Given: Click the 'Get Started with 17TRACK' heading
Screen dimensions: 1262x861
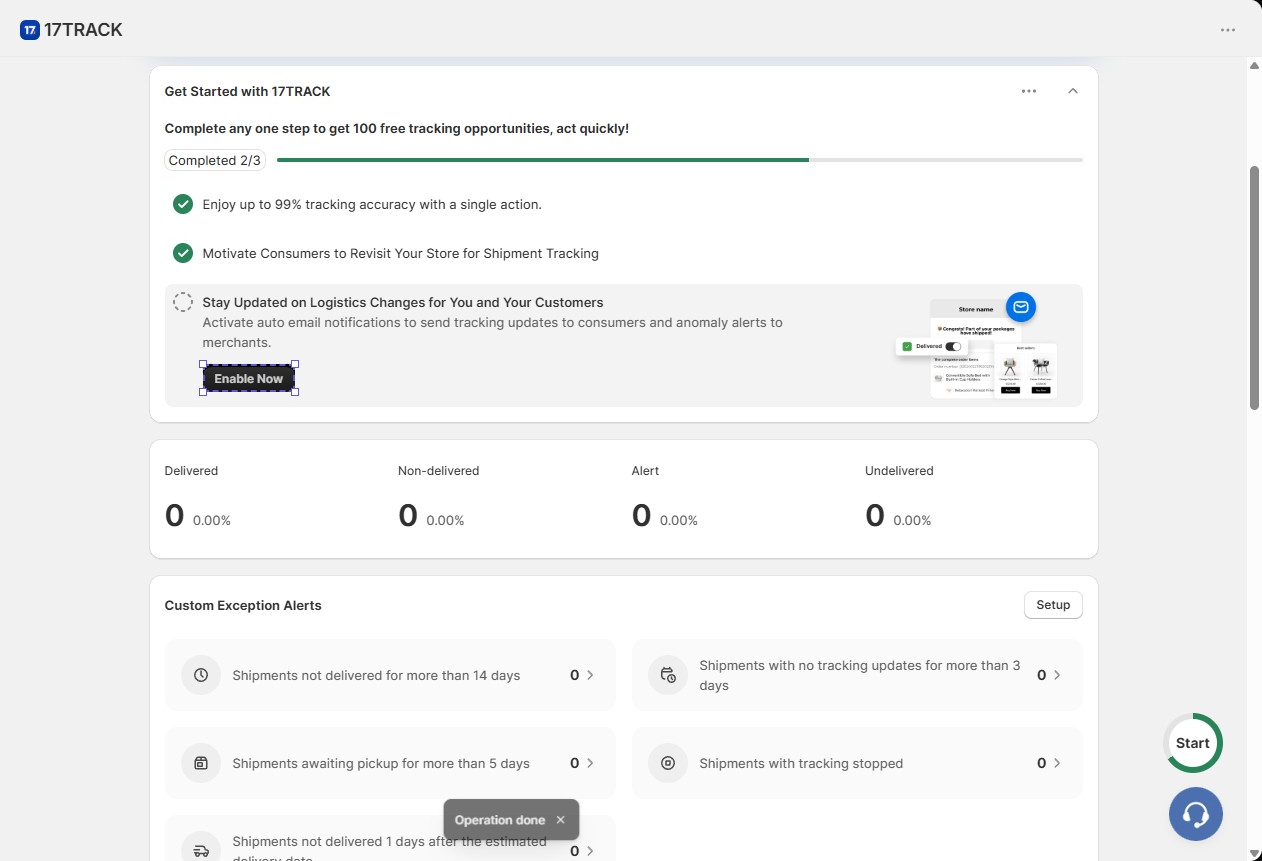Looking at the screenshot, I should (x=247, y=91).
